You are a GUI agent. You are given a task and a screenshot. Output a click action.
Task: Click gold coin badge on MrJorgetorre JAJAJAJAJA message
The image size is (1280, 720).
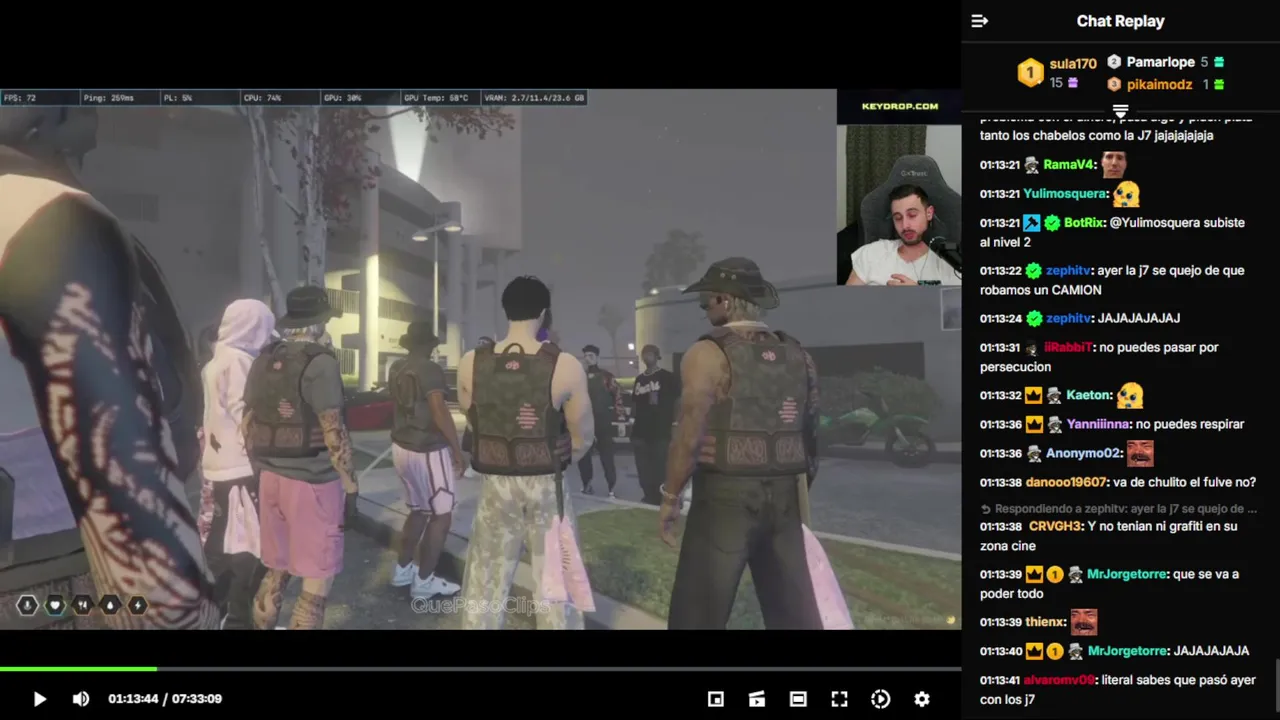(1054, 651)
